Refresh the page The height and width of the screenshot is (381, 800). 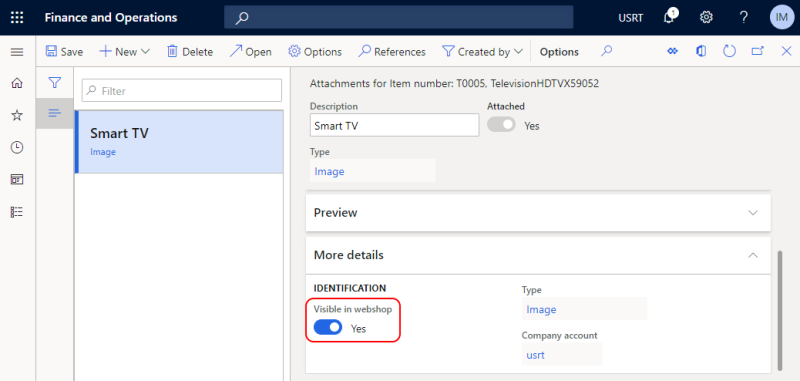coord(730,52)
